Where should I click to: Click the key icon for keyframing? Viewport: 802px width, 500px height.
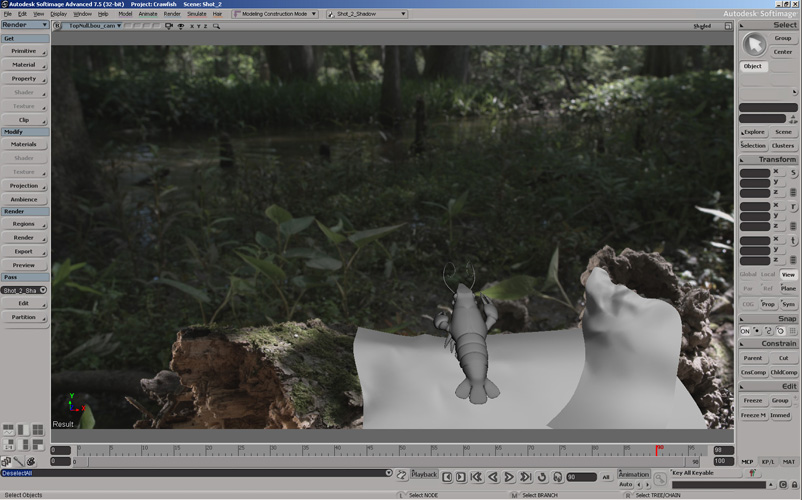(660, 479)
